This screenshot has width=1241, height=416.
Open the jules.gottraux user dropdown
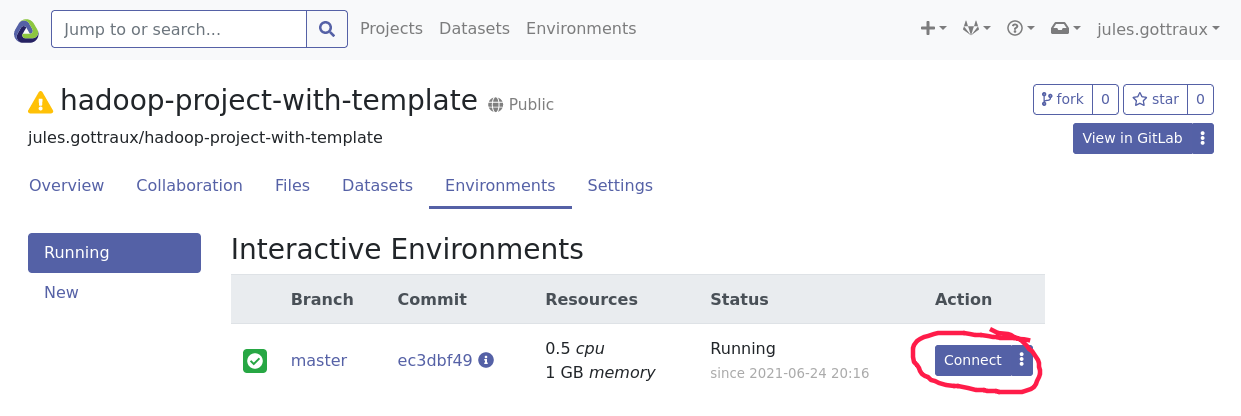coord(1158,29)
